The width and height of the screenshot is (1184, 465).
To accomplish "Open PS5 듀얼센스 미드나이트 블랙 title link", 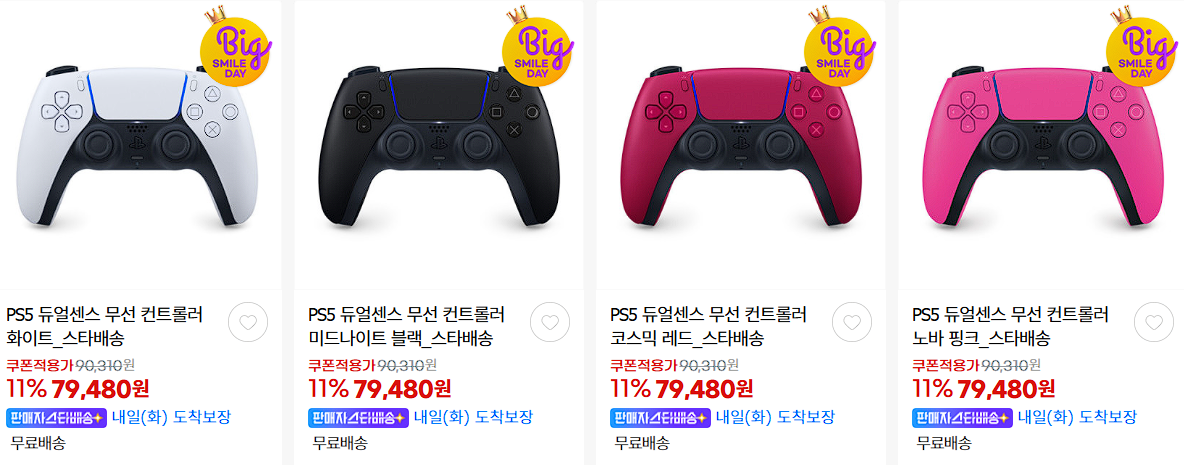I will (407, 326).
